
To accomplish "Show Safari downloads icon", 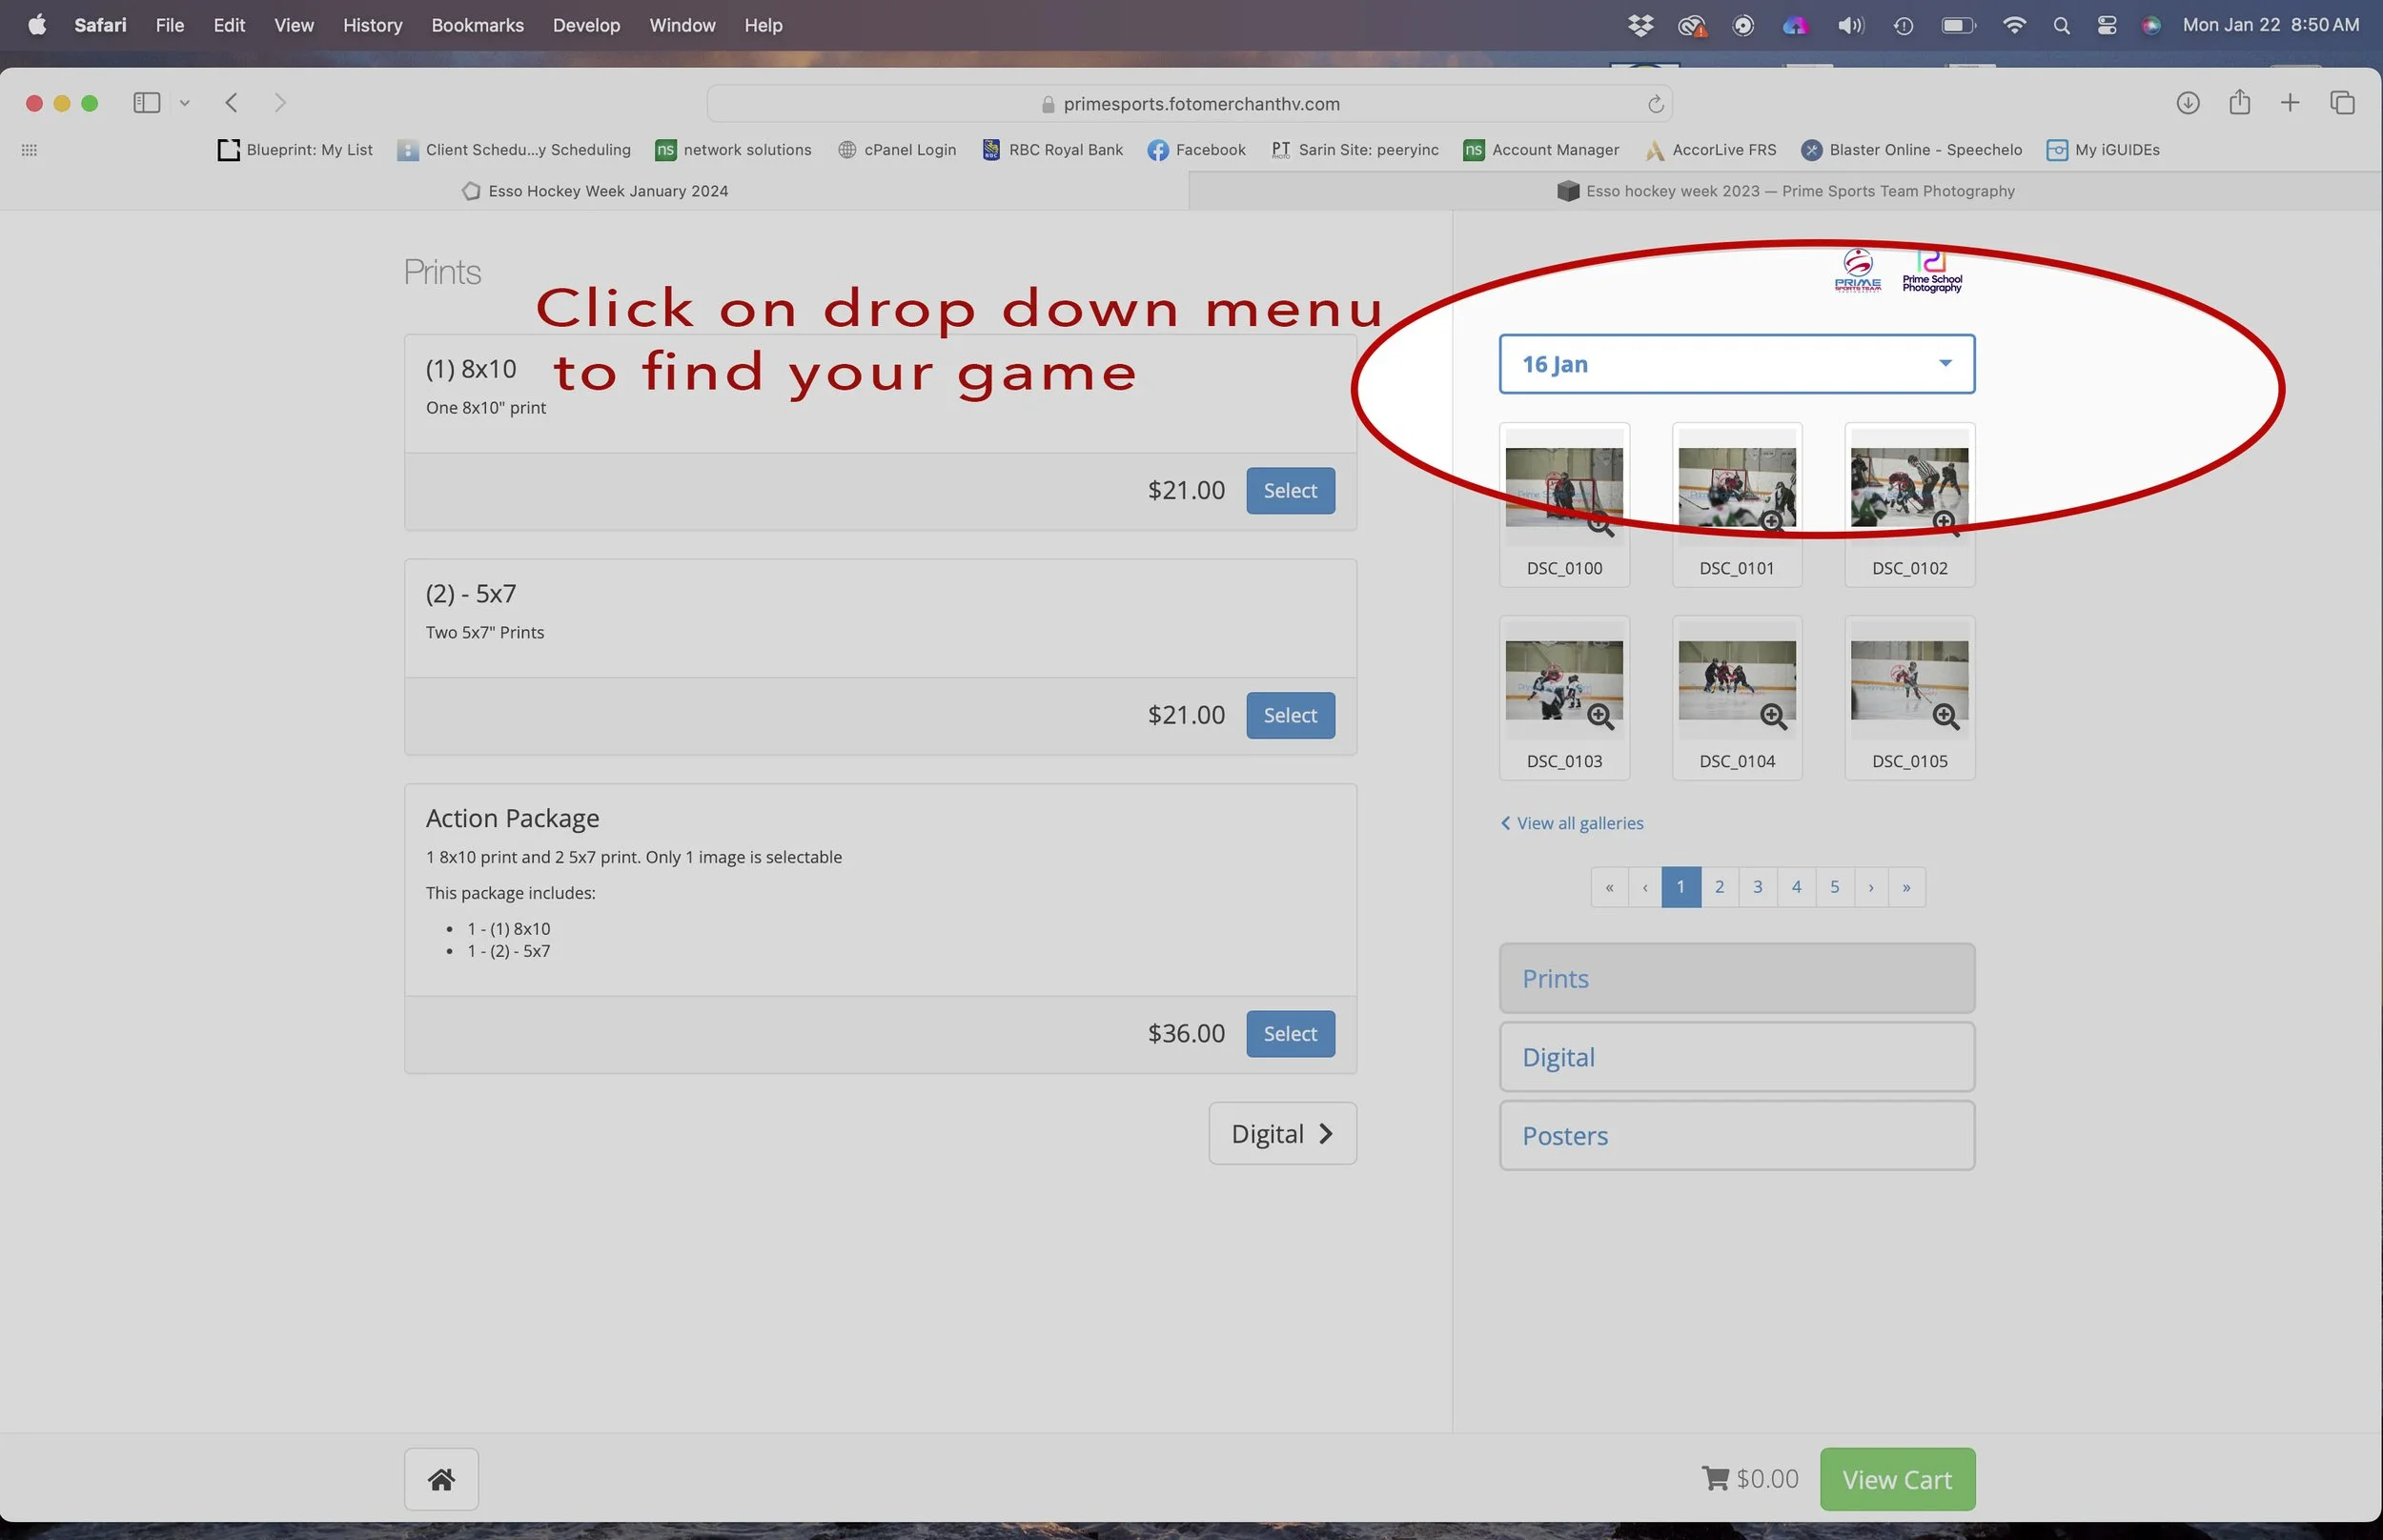I will click(x=2187, y=103).
